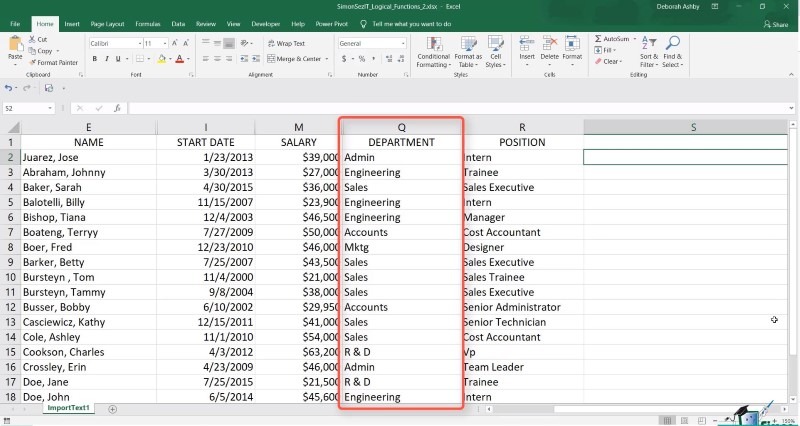Toggle Italic formatting
Image resolution: width=800 pixels, height=426 pixels.
coord(104,59)
